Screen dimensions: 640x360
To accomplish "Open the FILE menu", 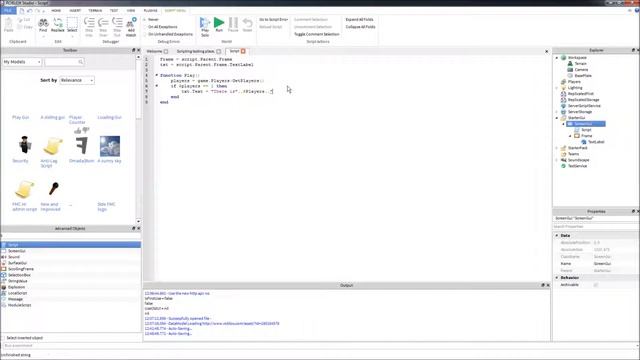I will point(8,11).
